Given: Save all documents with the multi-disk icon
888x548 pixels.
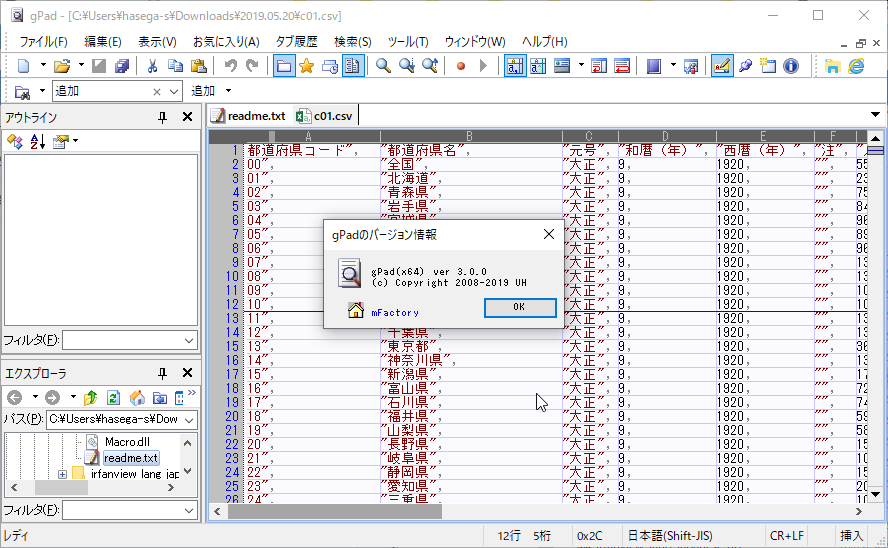Looking at the screenshot, I should pyautogui.click(x=122, y=66).
